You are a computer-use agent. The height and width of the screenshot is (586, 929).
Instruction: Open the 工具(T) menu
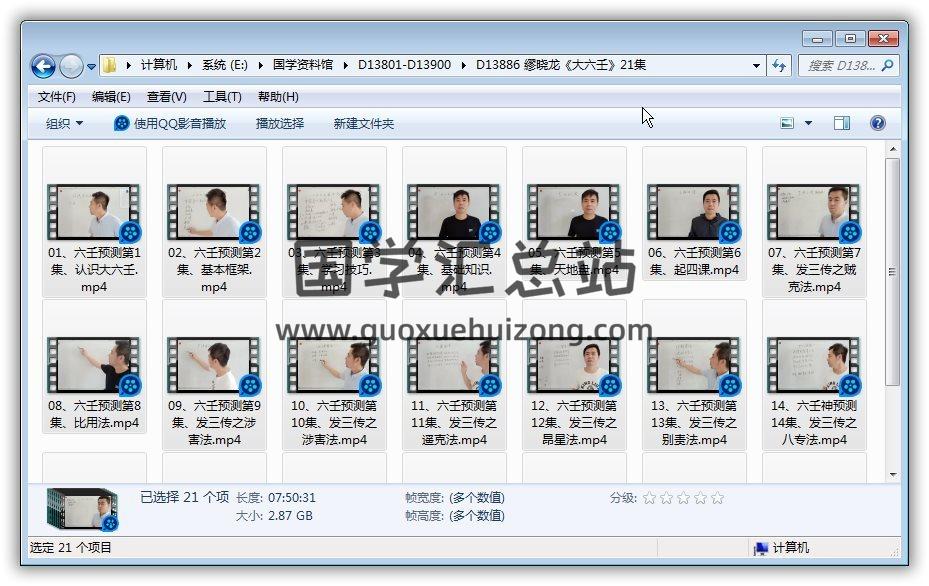[222, 97]
